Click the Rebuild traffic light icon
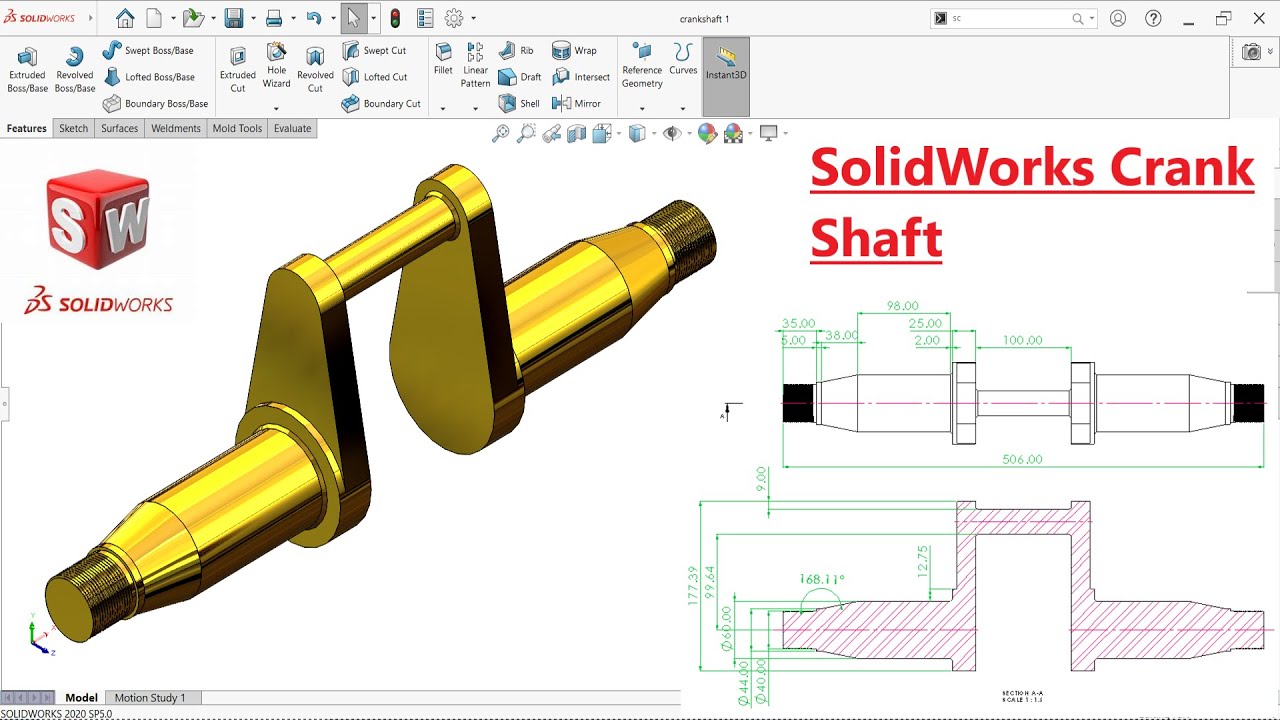The height and width of the screenshot is (720, 1280). (x=395, y=18)
